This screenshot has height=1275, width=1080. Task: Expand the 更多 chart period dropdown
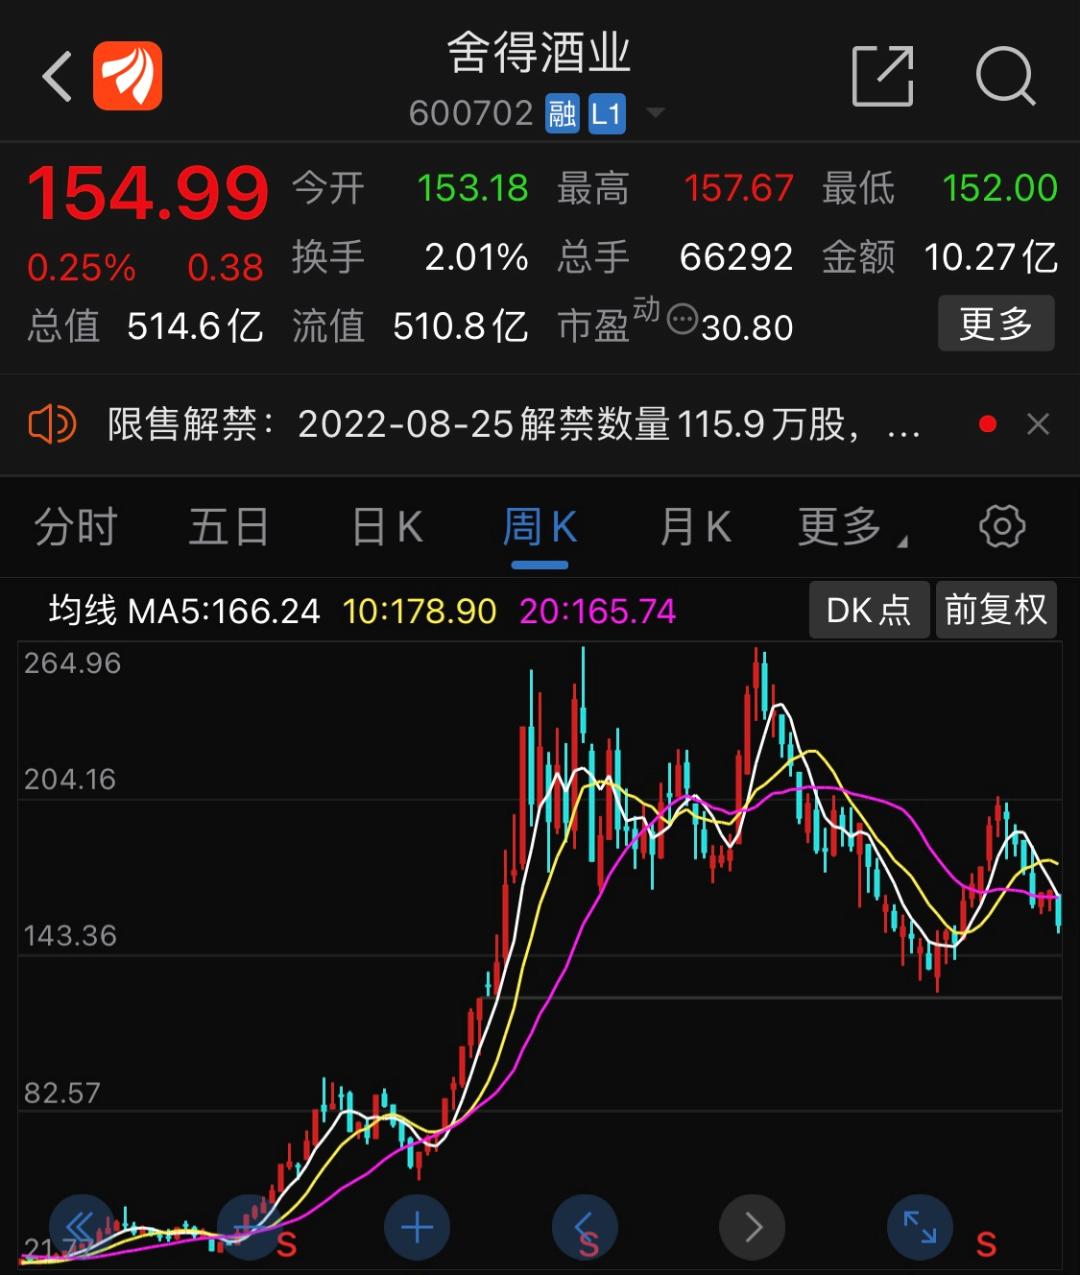tap(852, 527)
